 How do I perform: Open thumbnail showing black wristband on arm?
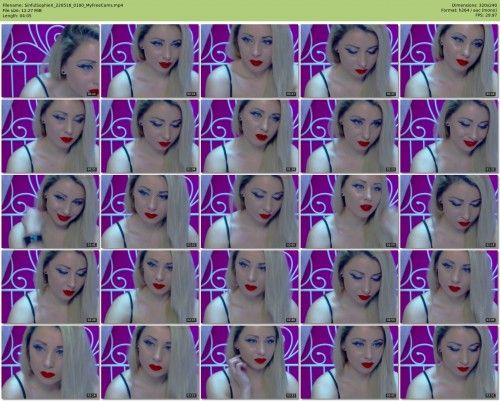(51, 212)
